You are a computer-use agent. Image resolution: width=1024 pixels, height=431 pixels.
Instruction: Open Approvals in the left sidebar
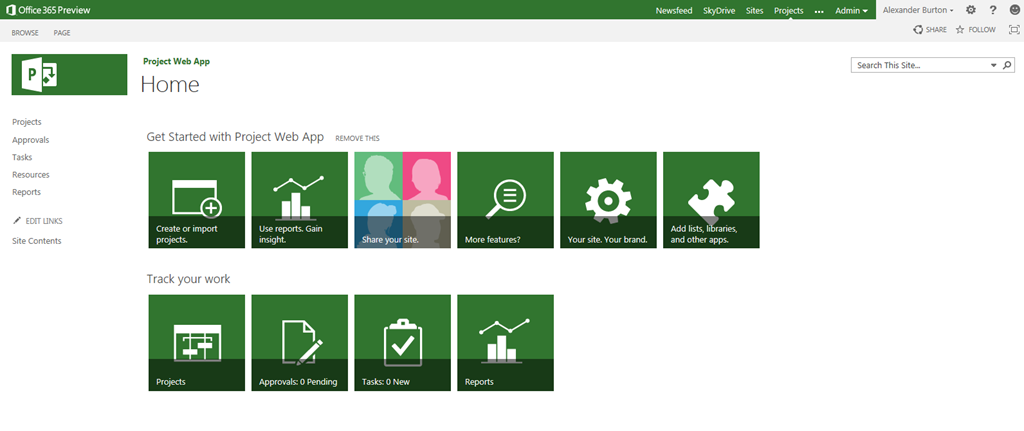click(31, 140)
